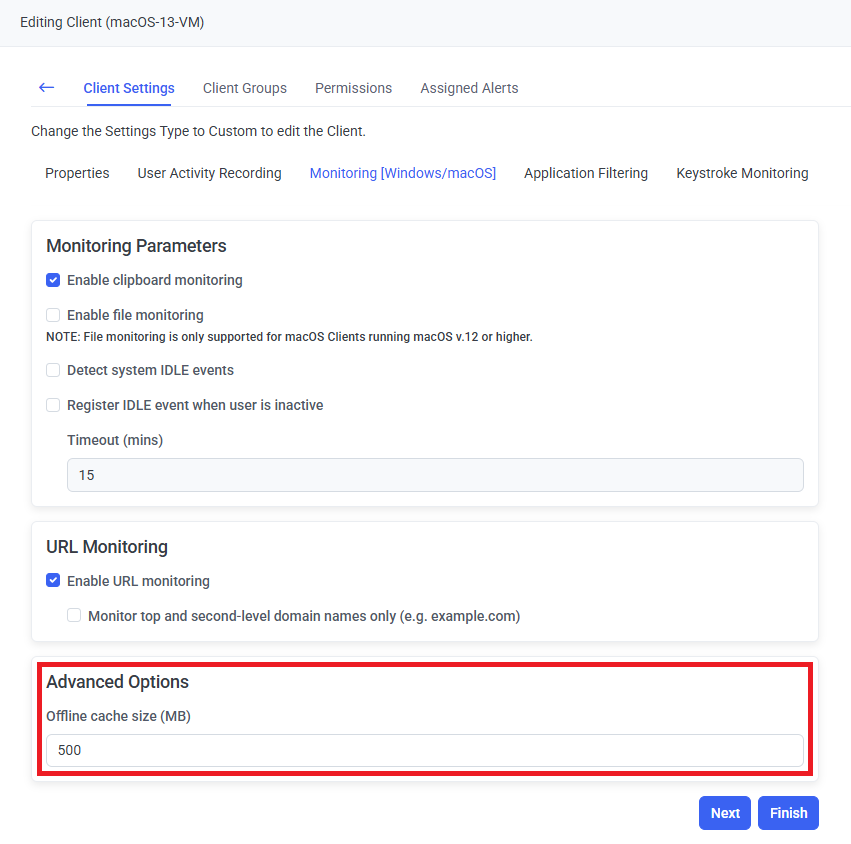Go to the Assigned Alerts tab
This screenshot has width=851, height=844.
pyautogui.click(x=469, y=88)
